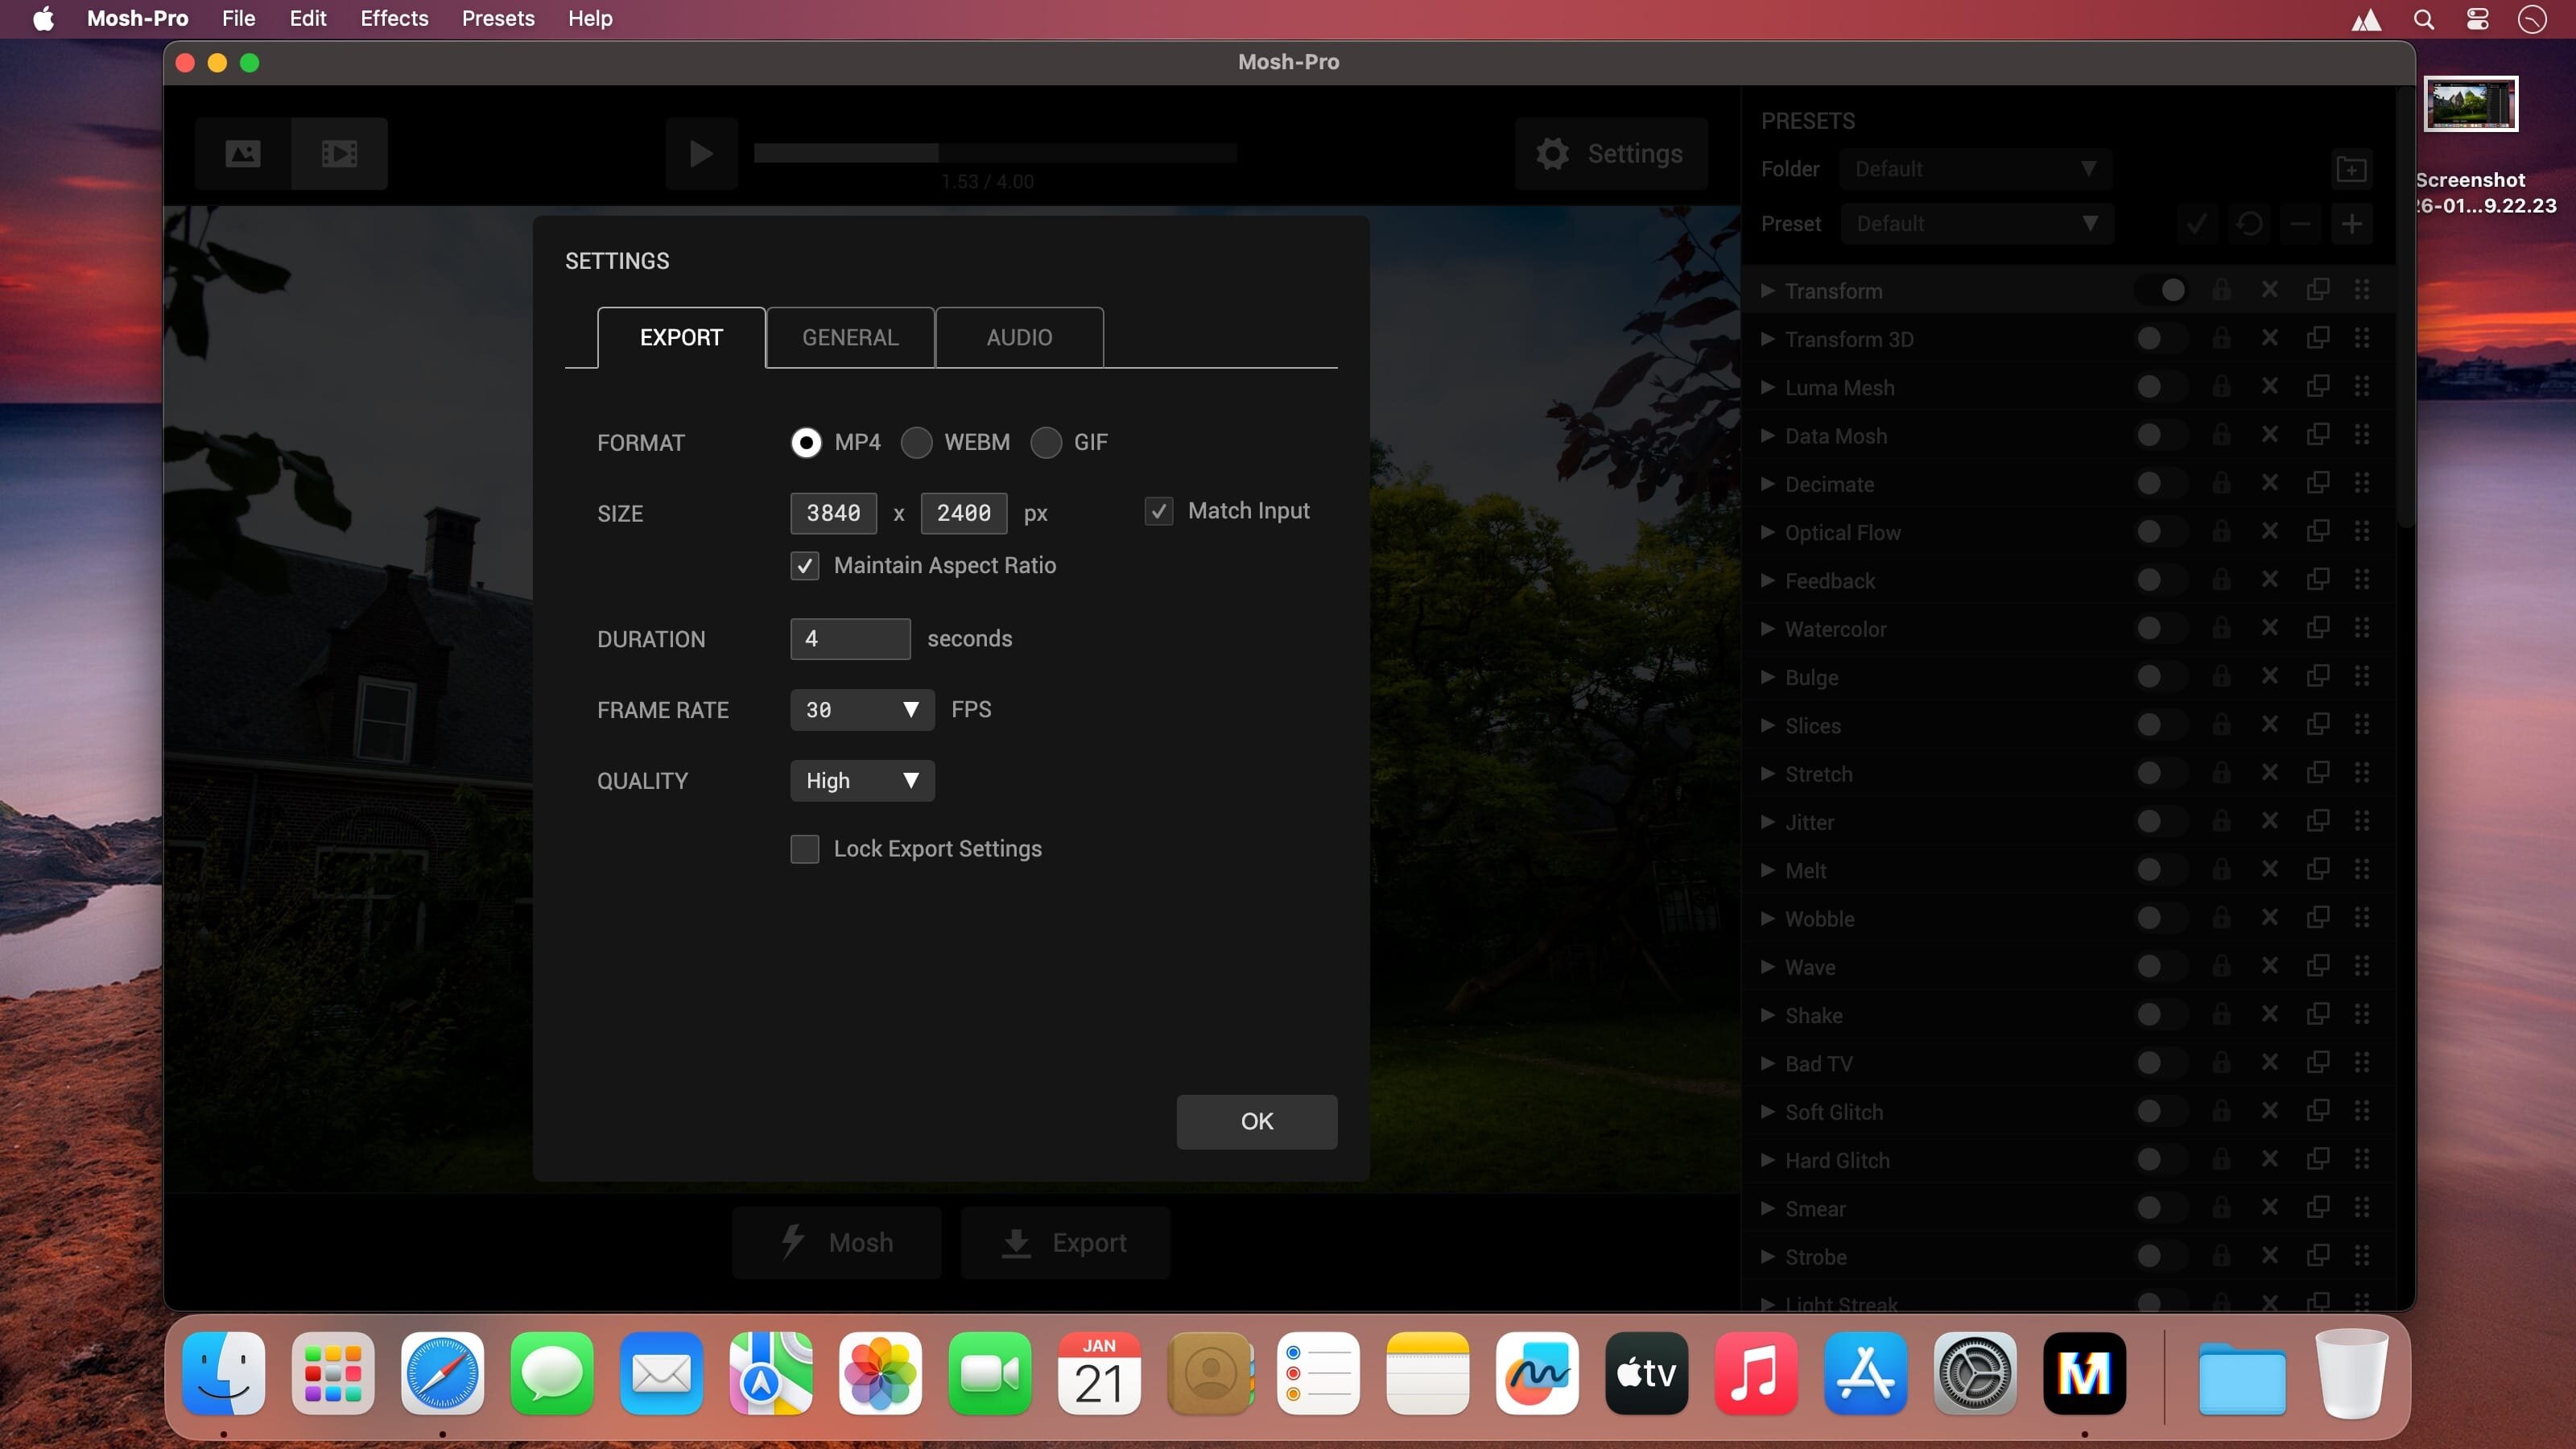Screen dimensions: 2576x1449
Task: Click the Settings gear button
Action: click(1611, 153)
